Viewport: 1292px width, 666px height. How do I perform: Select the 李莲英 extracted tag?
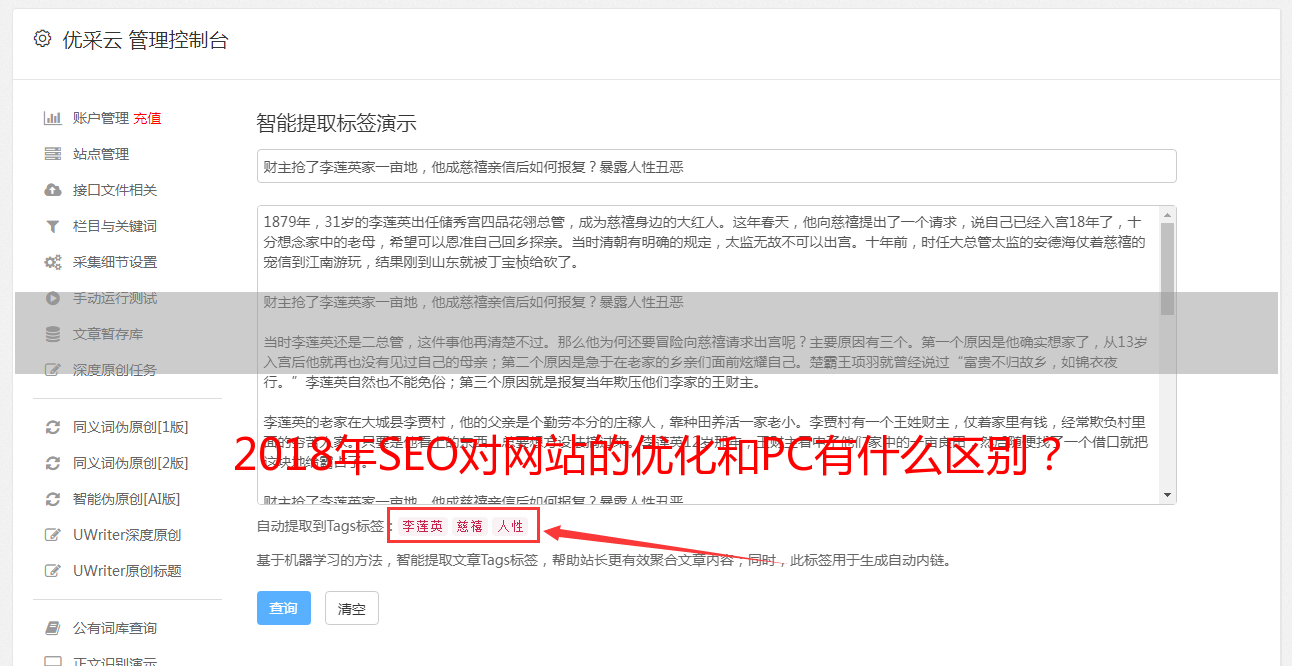[x=423, y=526]
